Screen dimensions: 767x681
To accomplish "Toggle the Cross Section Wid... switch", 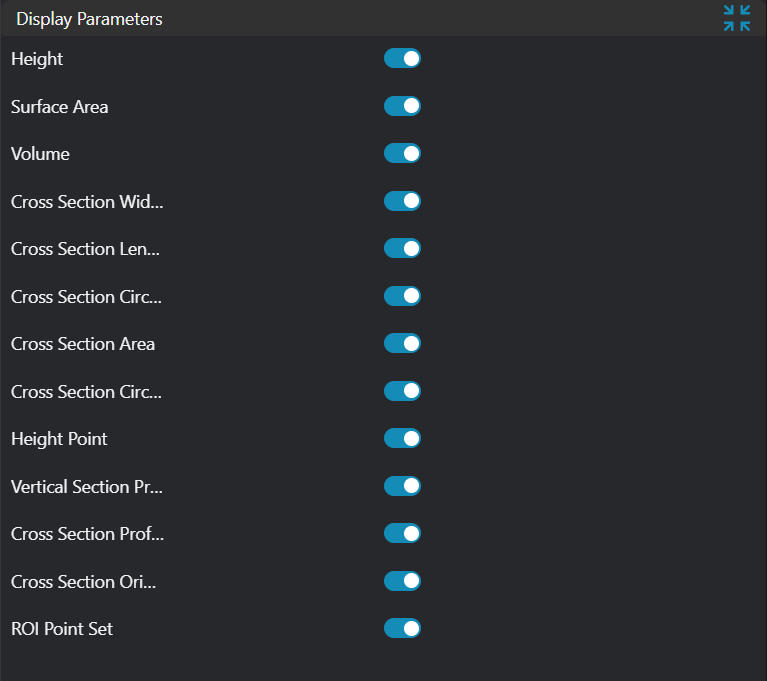I will [402, 201].
